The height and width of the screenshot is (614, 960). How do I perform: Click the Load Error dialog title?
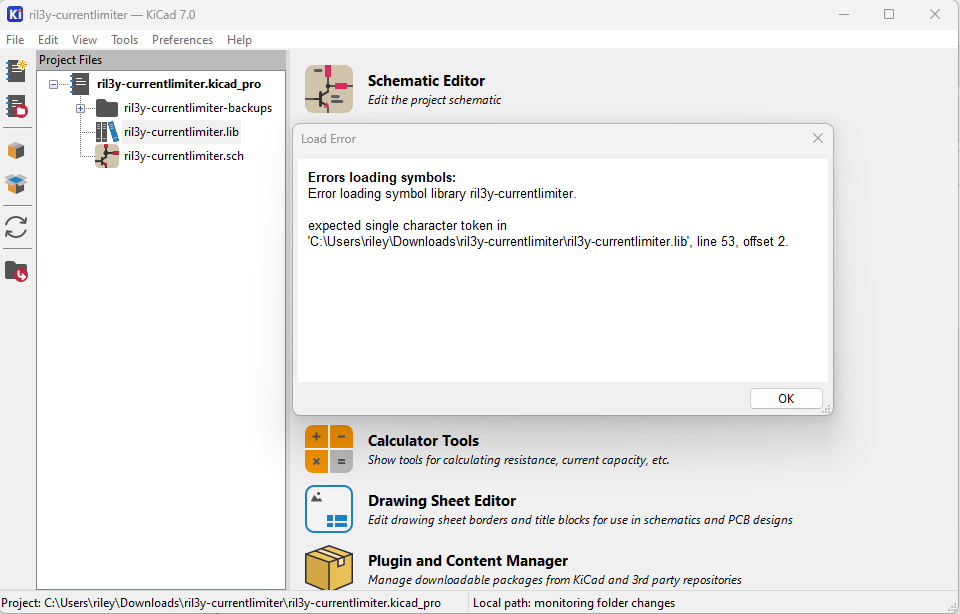[x=328, y=139]
